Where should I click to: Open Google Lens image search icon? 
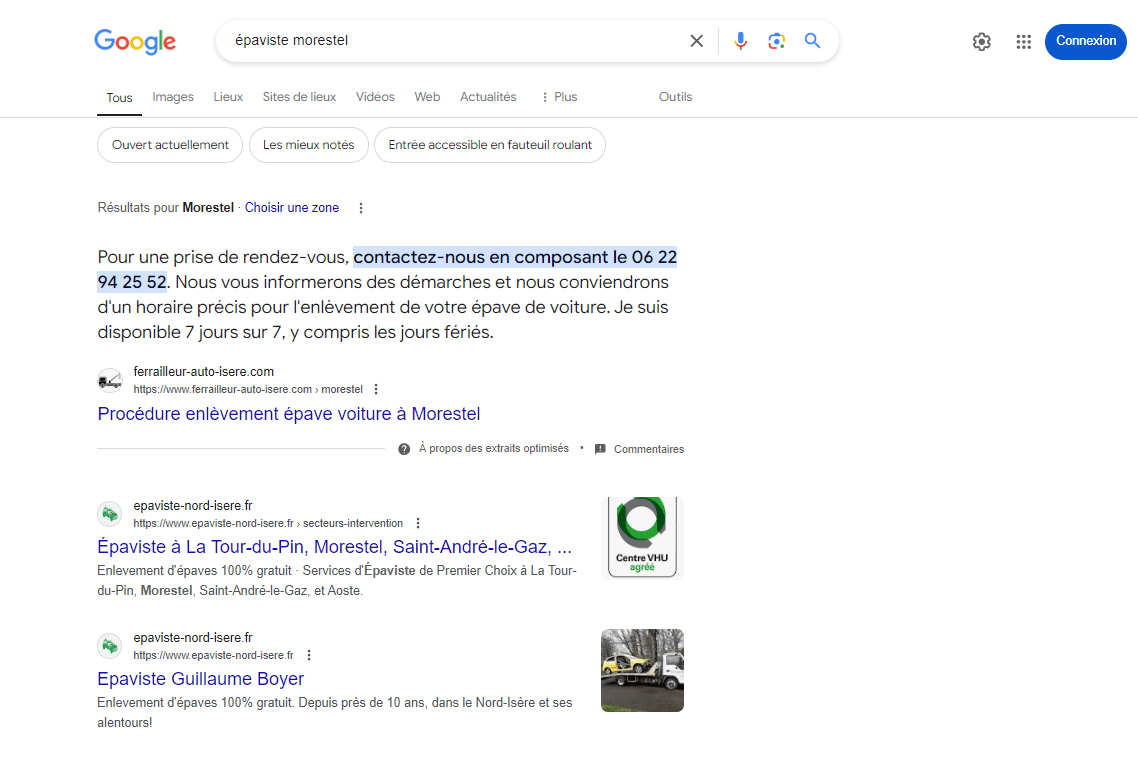(x=776, y=41)
